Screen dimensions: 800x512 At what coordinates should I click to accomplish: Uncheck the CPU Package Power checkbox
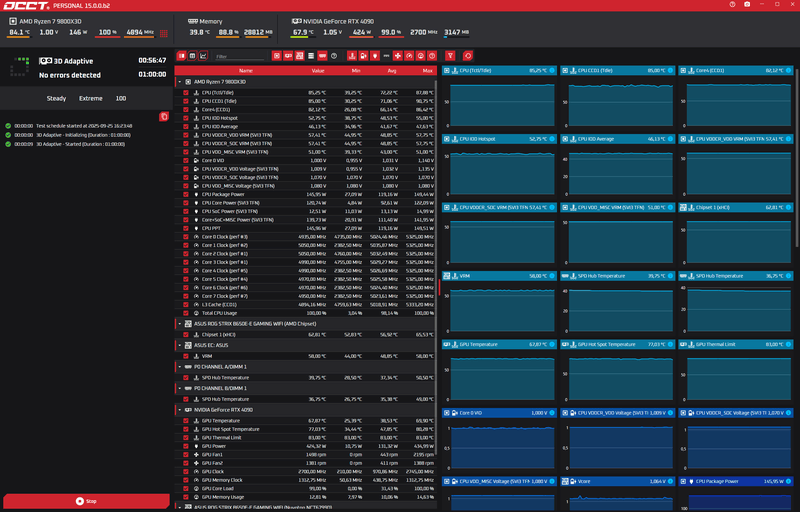[x=186, y=194]
